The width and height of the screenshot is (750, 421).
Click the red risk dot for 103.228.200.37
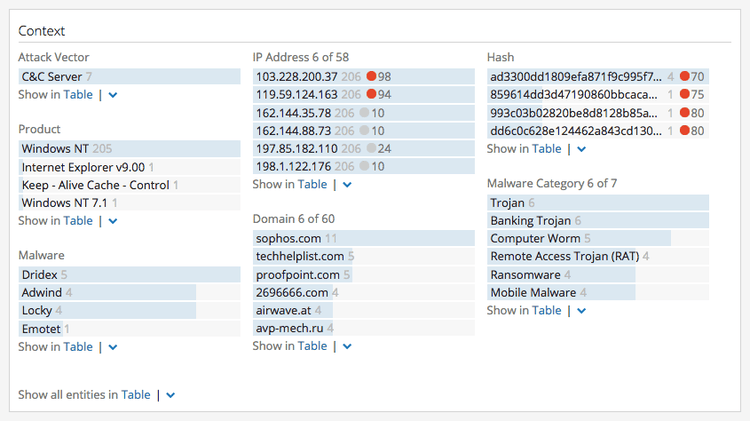[x=371, y=76]
